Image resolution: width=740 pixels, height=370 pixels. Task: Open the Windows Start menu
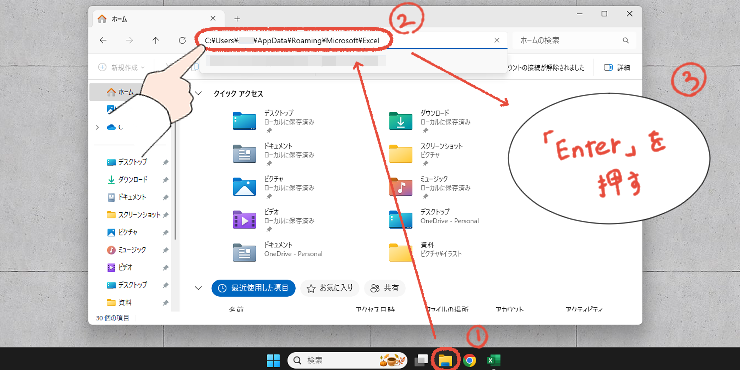pos(273,361)
